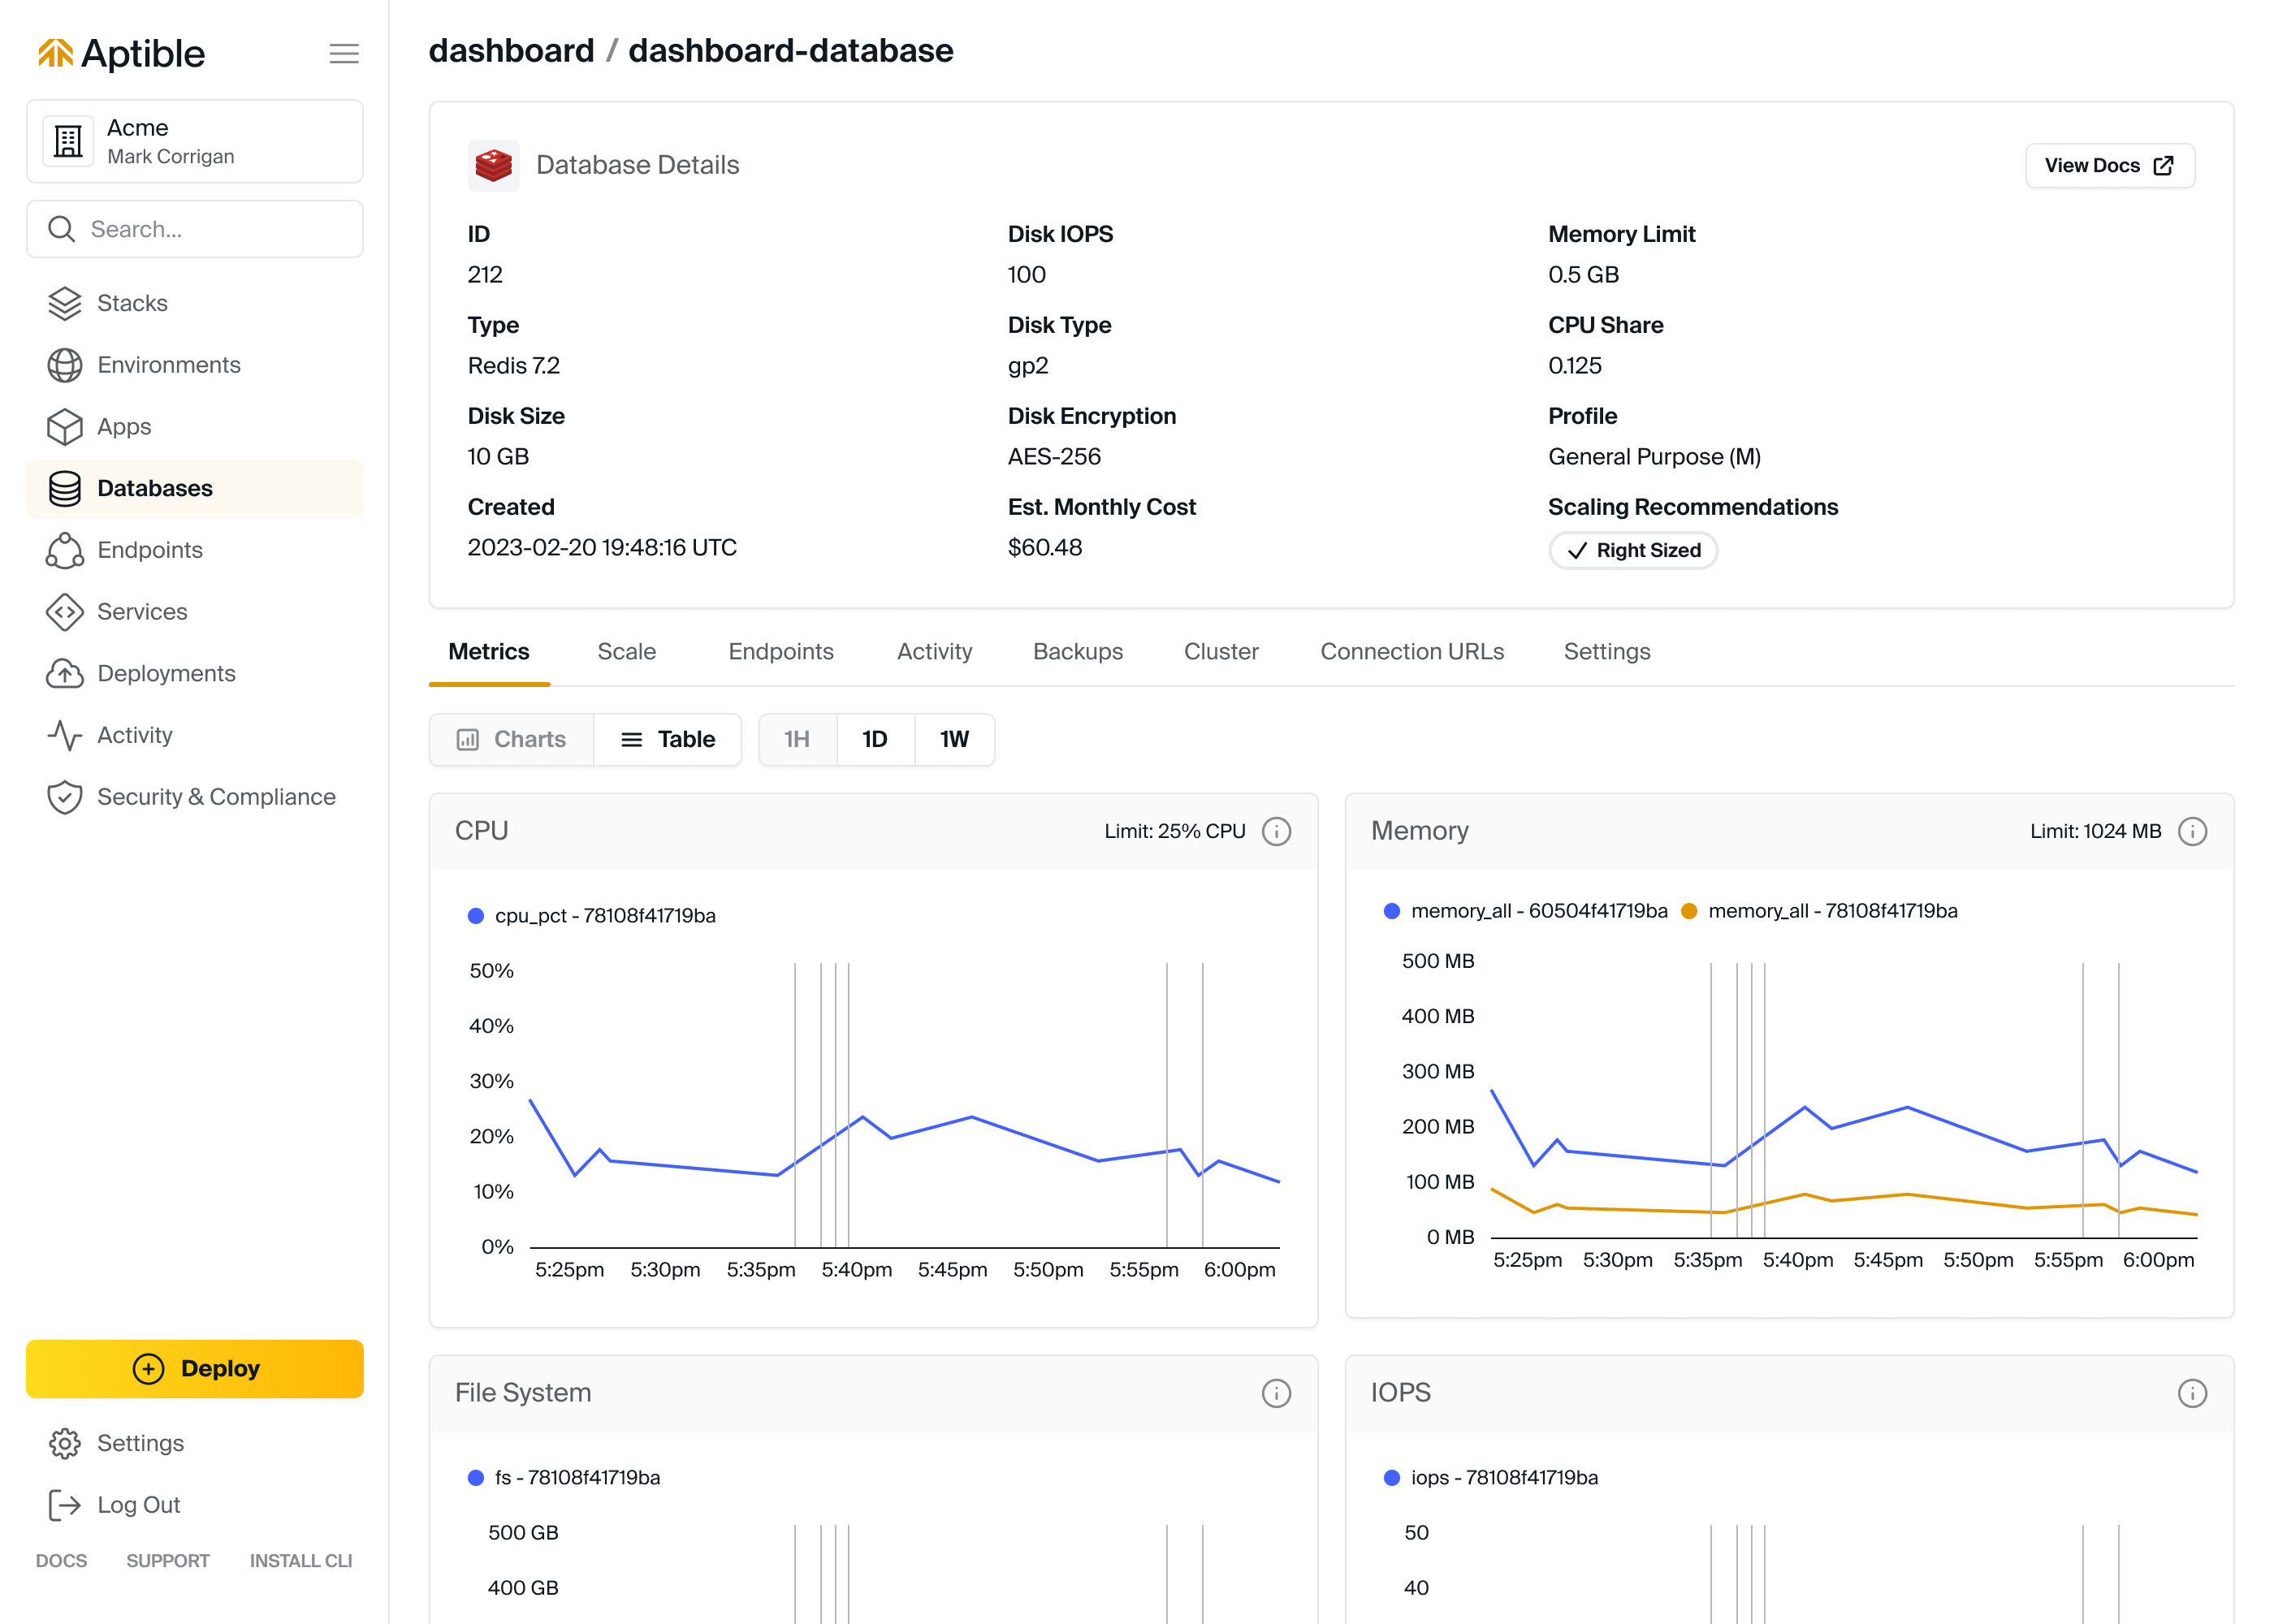The width and height of the screenshot is (2274, 1624).
Task: Click the Redis database icon
Action: click(x=494, y=165)
